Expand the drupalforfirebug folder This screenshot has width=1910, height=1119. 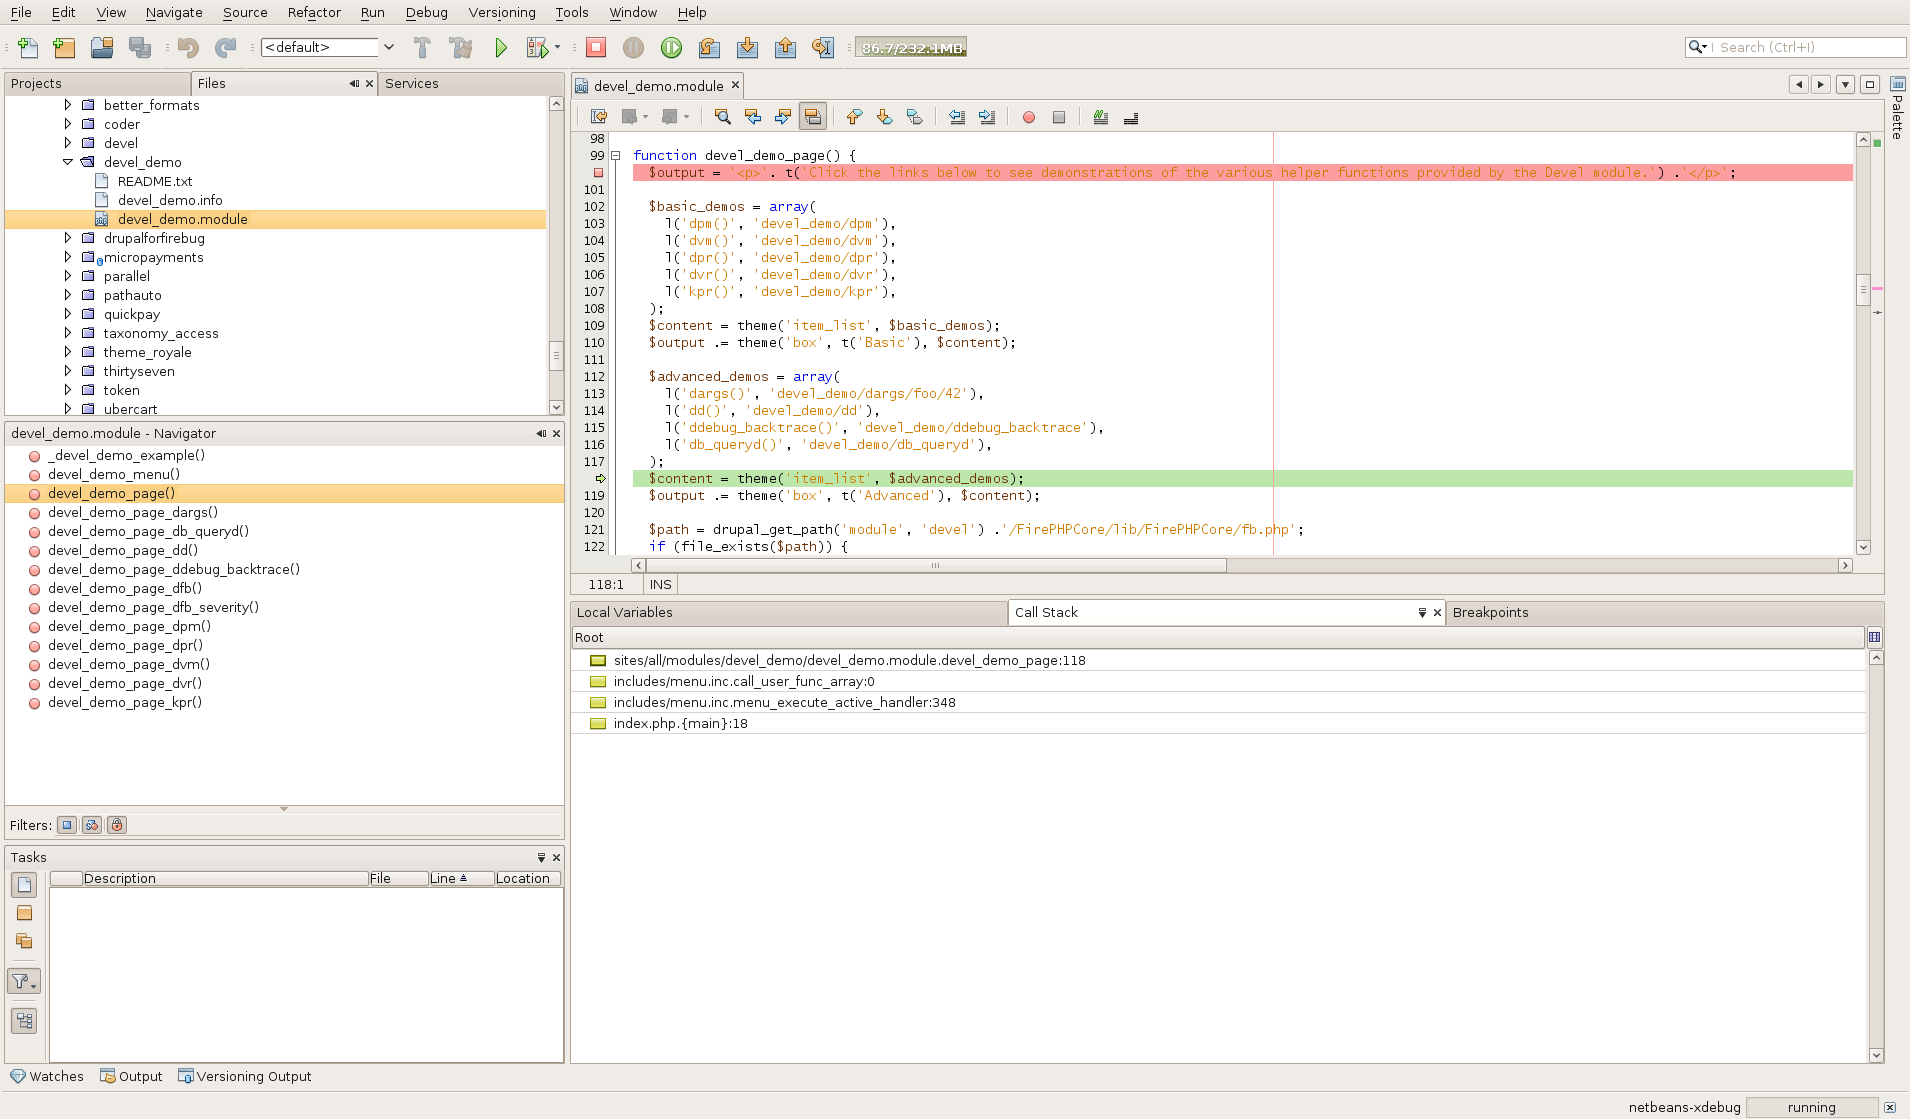[68, 238]
